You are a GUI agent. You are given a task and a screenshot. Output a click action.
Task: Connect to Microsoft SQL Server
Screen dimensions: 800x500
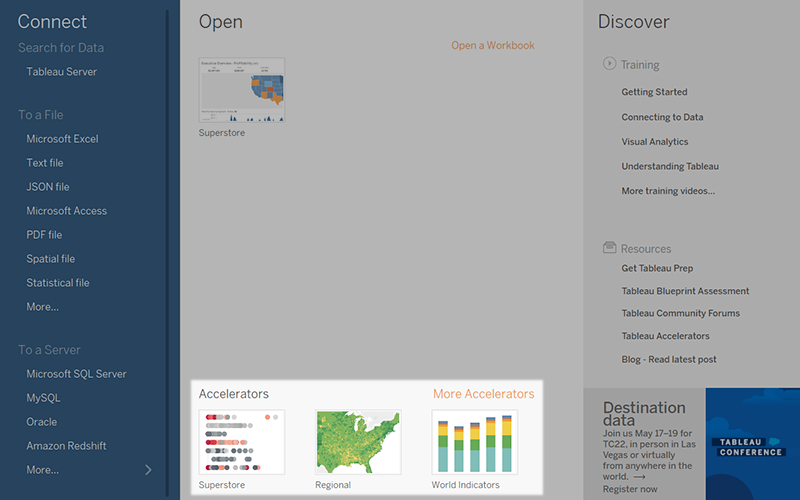[76, 374]
